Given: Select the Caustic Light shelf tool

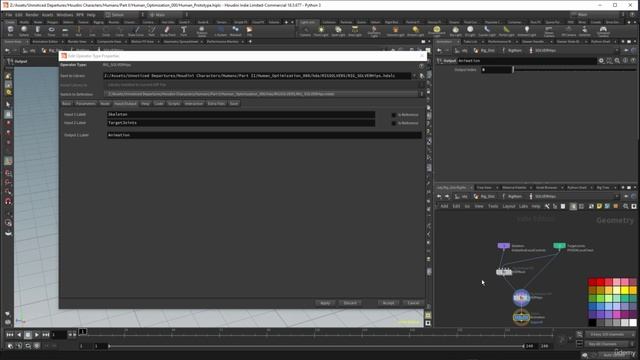Looking at the screenshot, I should point(487,31).
